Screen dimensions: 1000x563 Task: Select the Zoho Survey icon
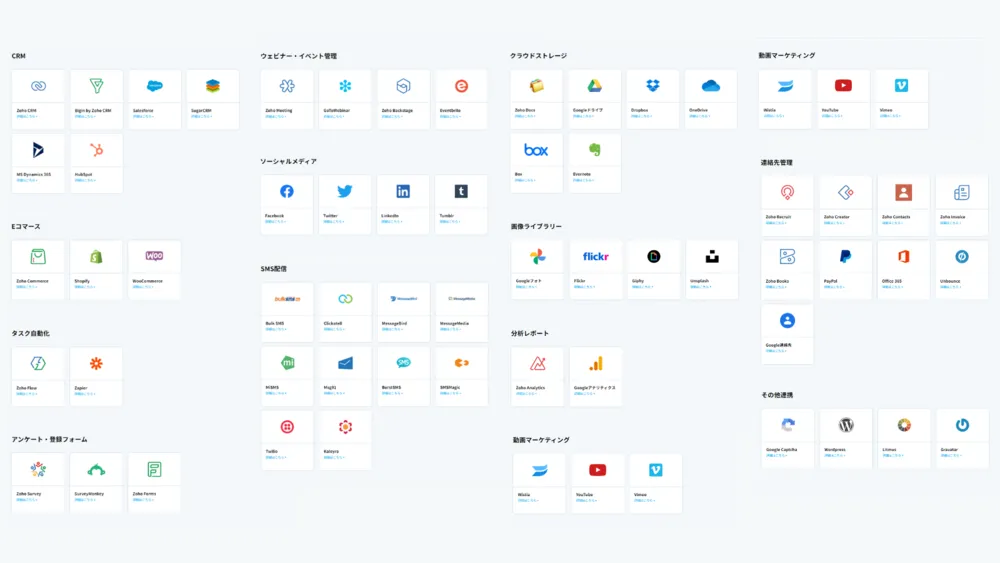click(x=38, y=470)
